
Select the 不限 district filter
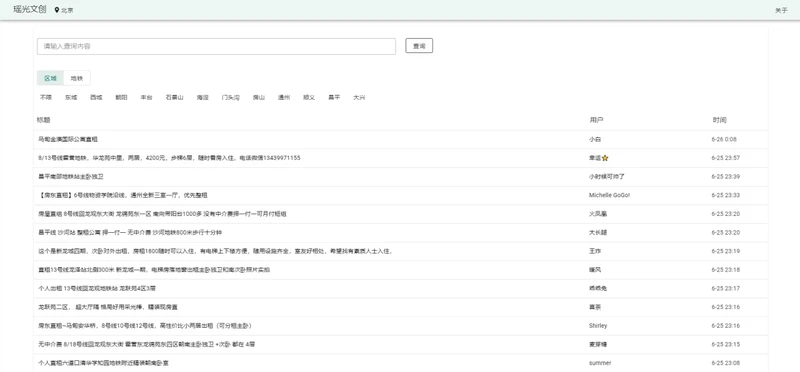(46, 97)
